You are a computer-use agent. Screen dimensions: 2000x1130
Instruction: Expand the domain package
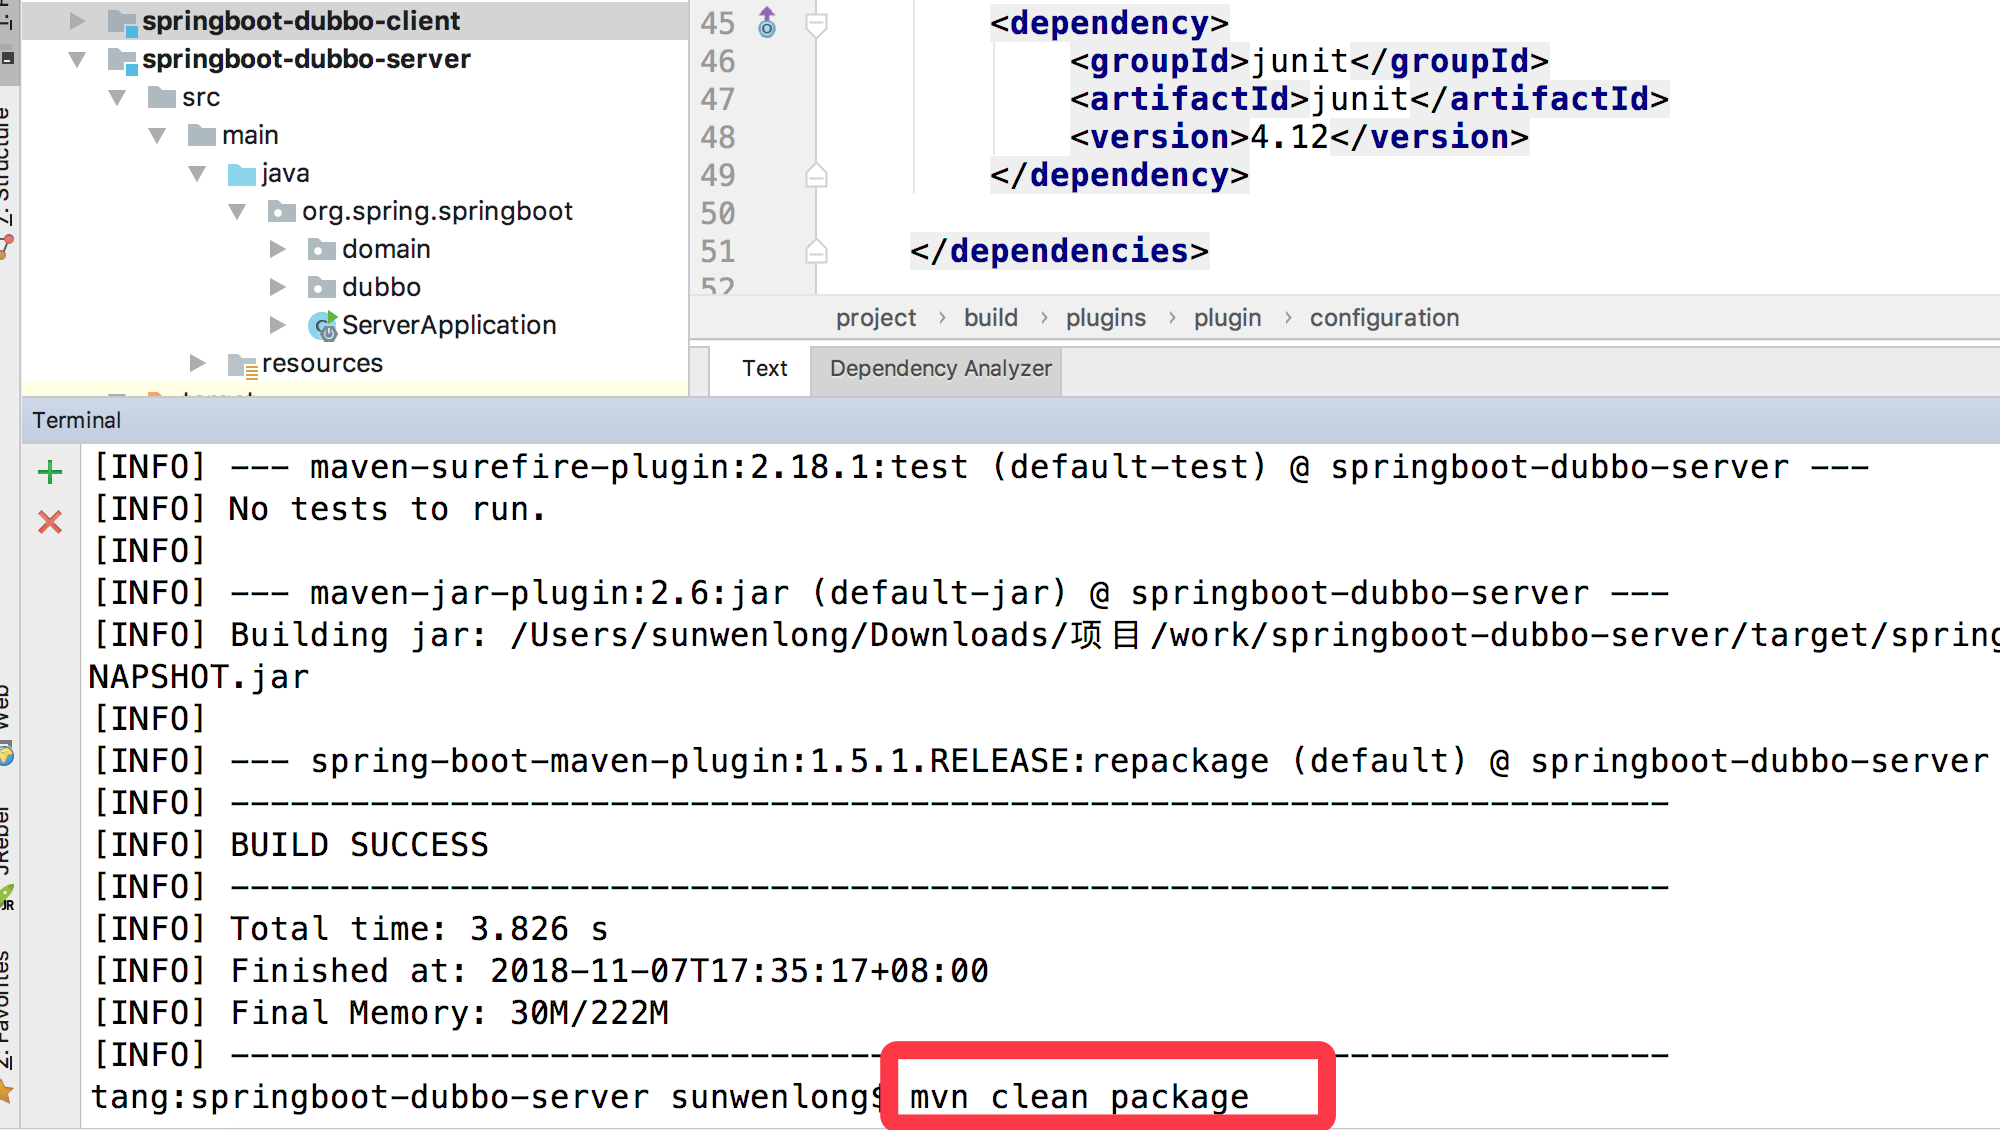(277, 249)
